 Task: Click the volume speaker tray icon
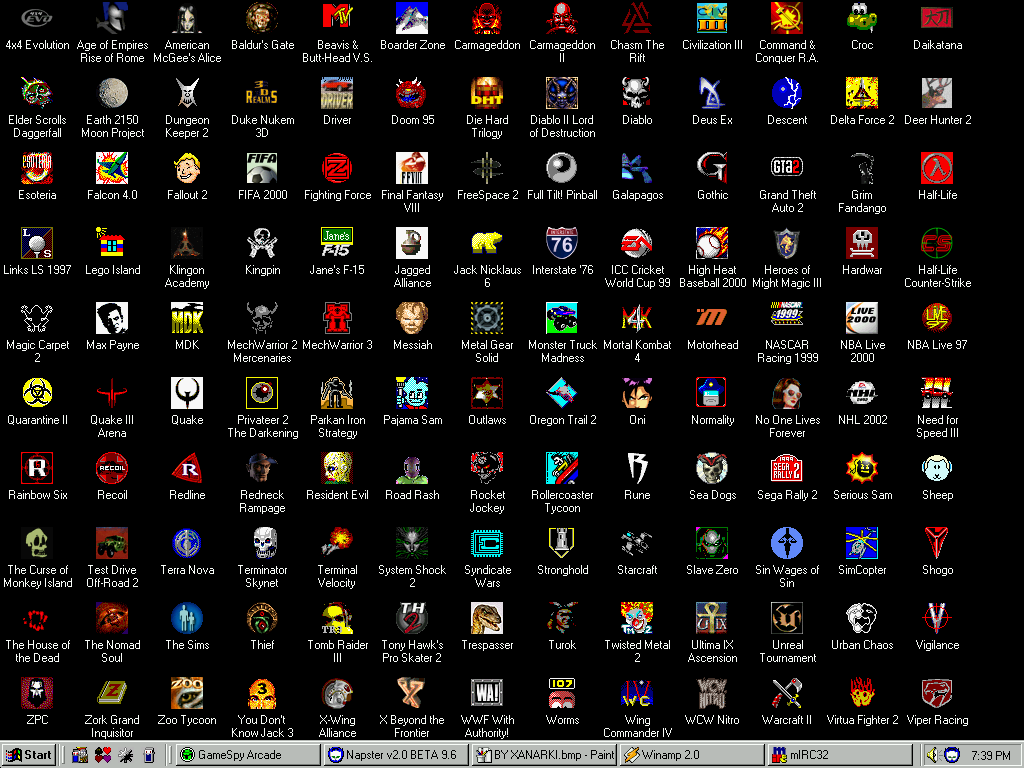click(933, 755)
